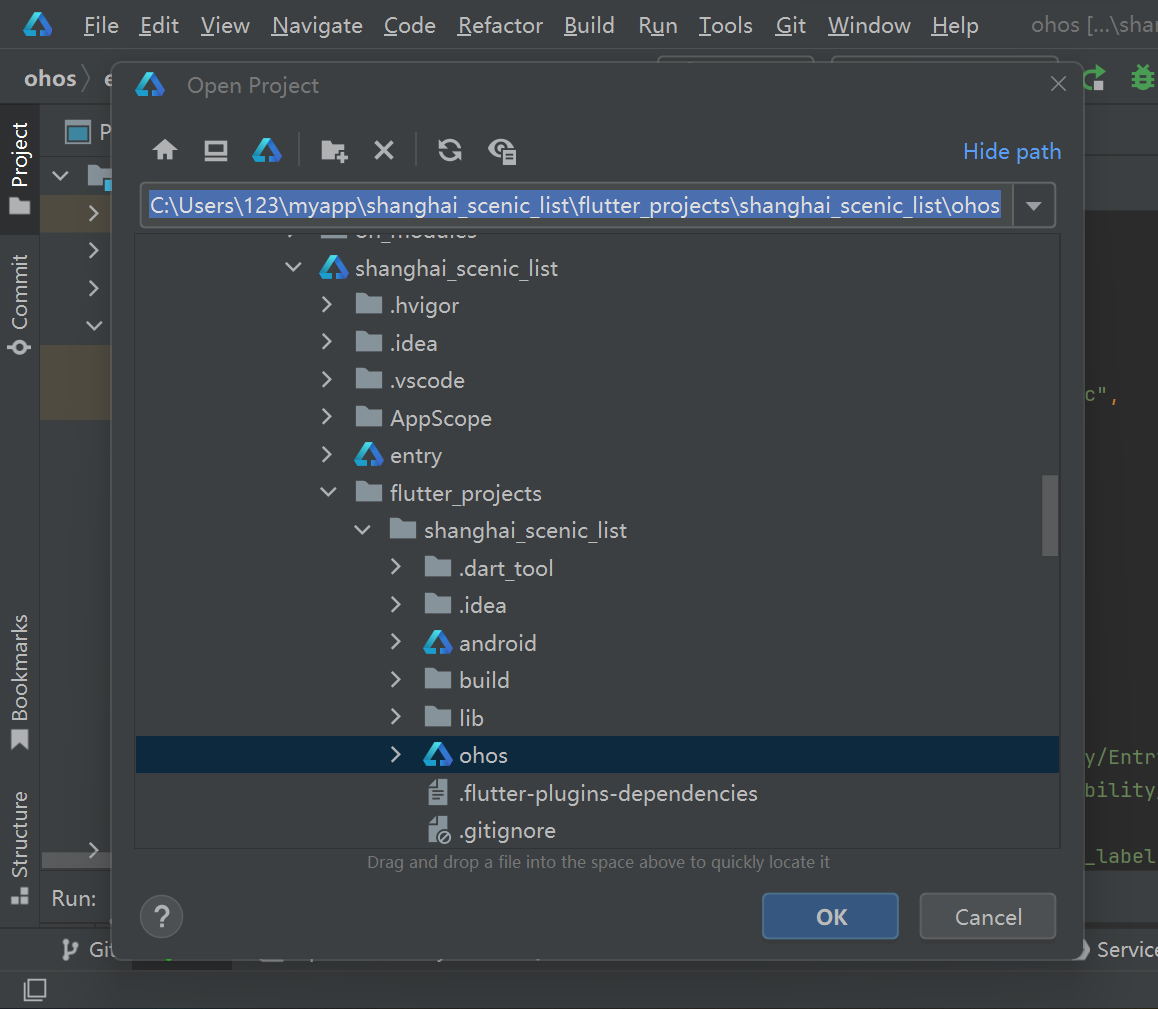Open the Bookmarks tool window tab
The height and width of the screenshot is (1009, 1158).
pyautogui.click(x=20, y=681)
